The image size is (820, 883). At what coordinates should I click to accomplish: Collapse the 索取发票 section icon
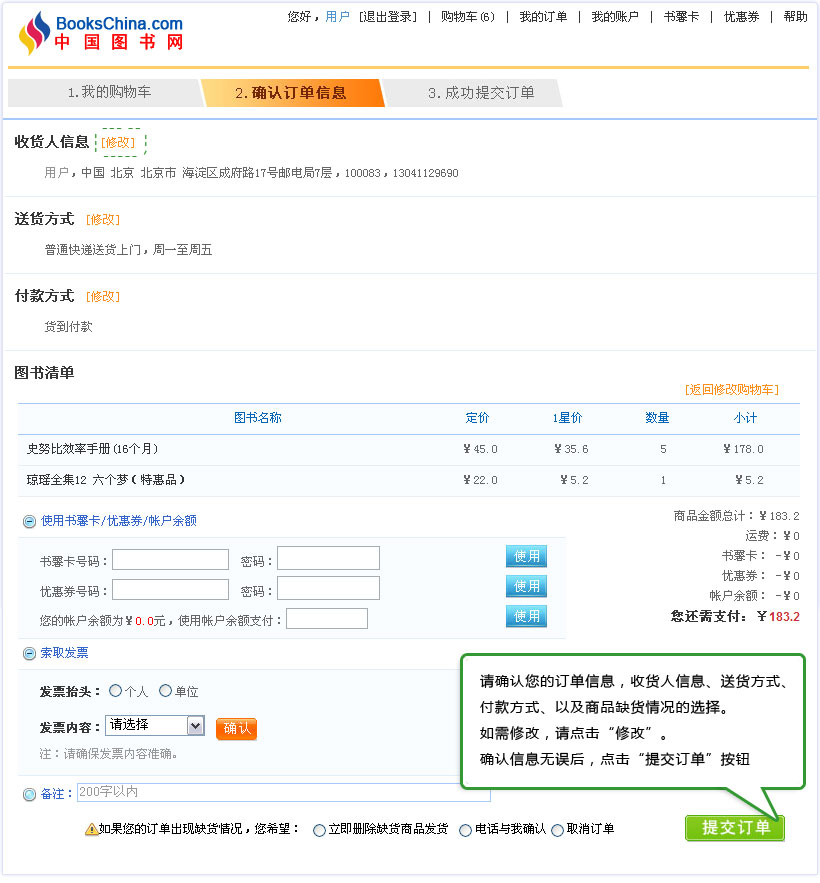(29, 653)
